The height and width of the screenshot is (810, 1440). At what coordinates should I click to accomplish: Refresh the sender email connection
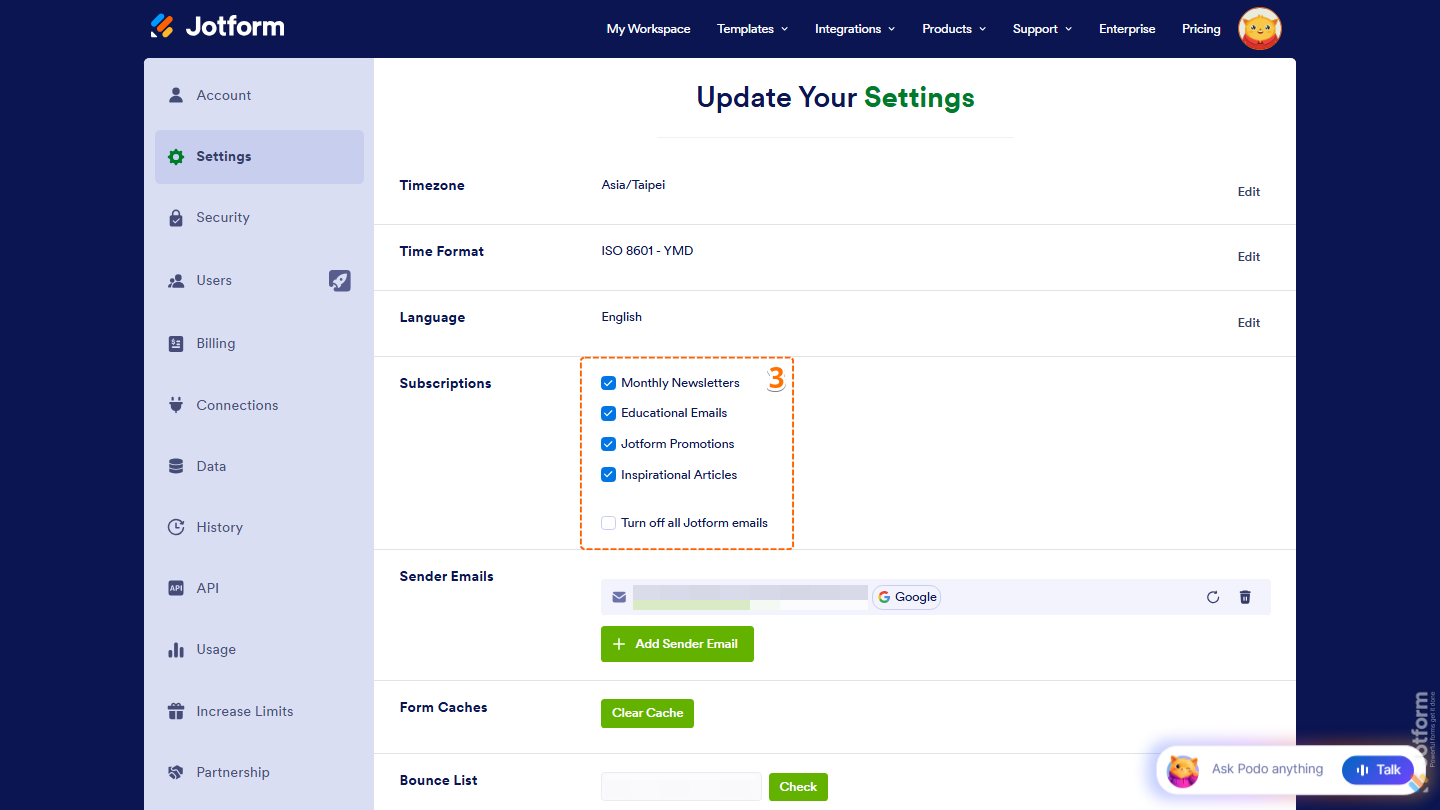1213,597
